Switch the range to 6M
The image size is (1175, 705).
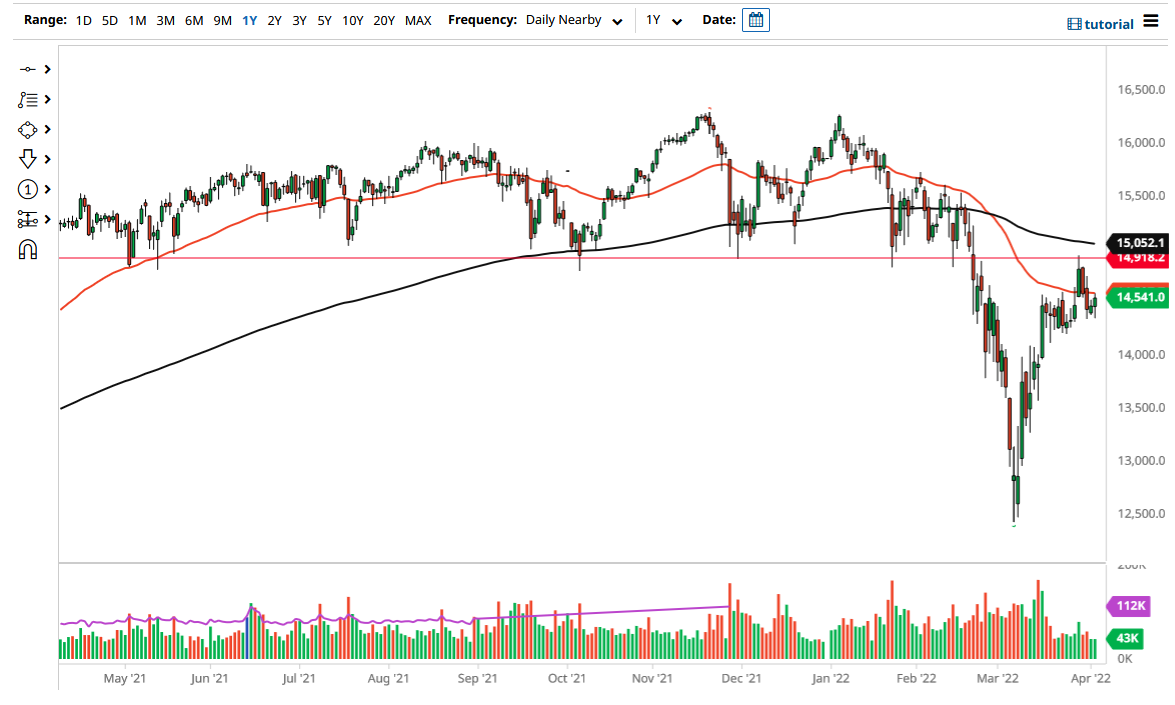click(194, 19)
